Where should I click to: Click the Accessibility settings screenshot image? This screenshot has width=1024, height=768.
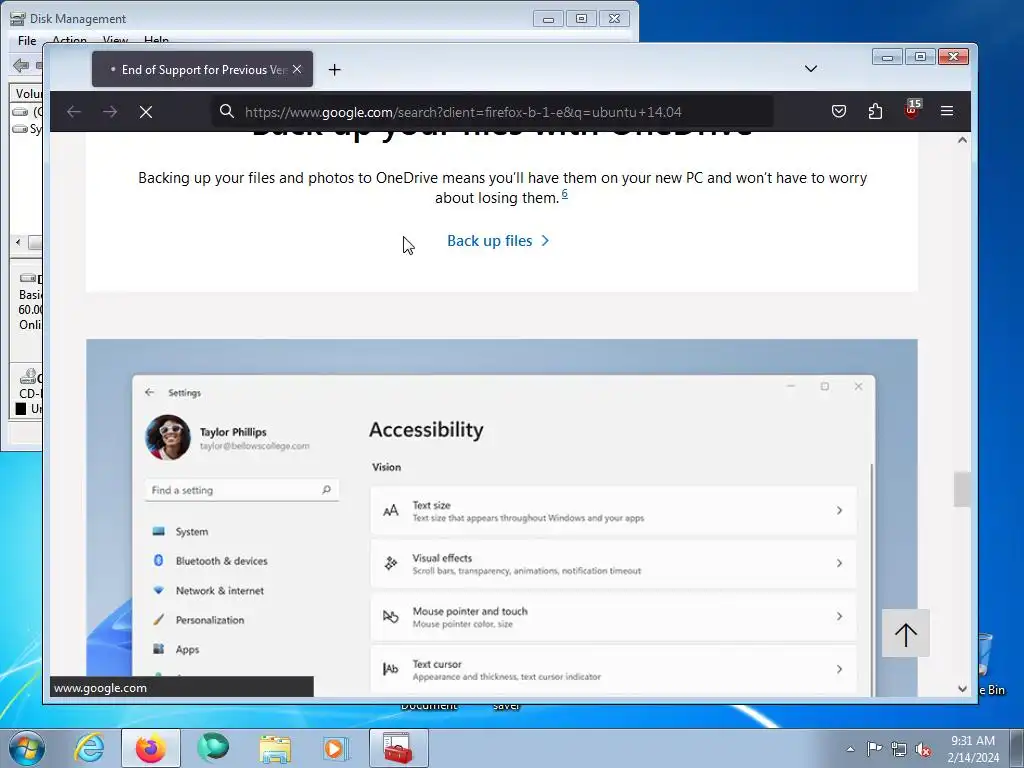(502, 517)
